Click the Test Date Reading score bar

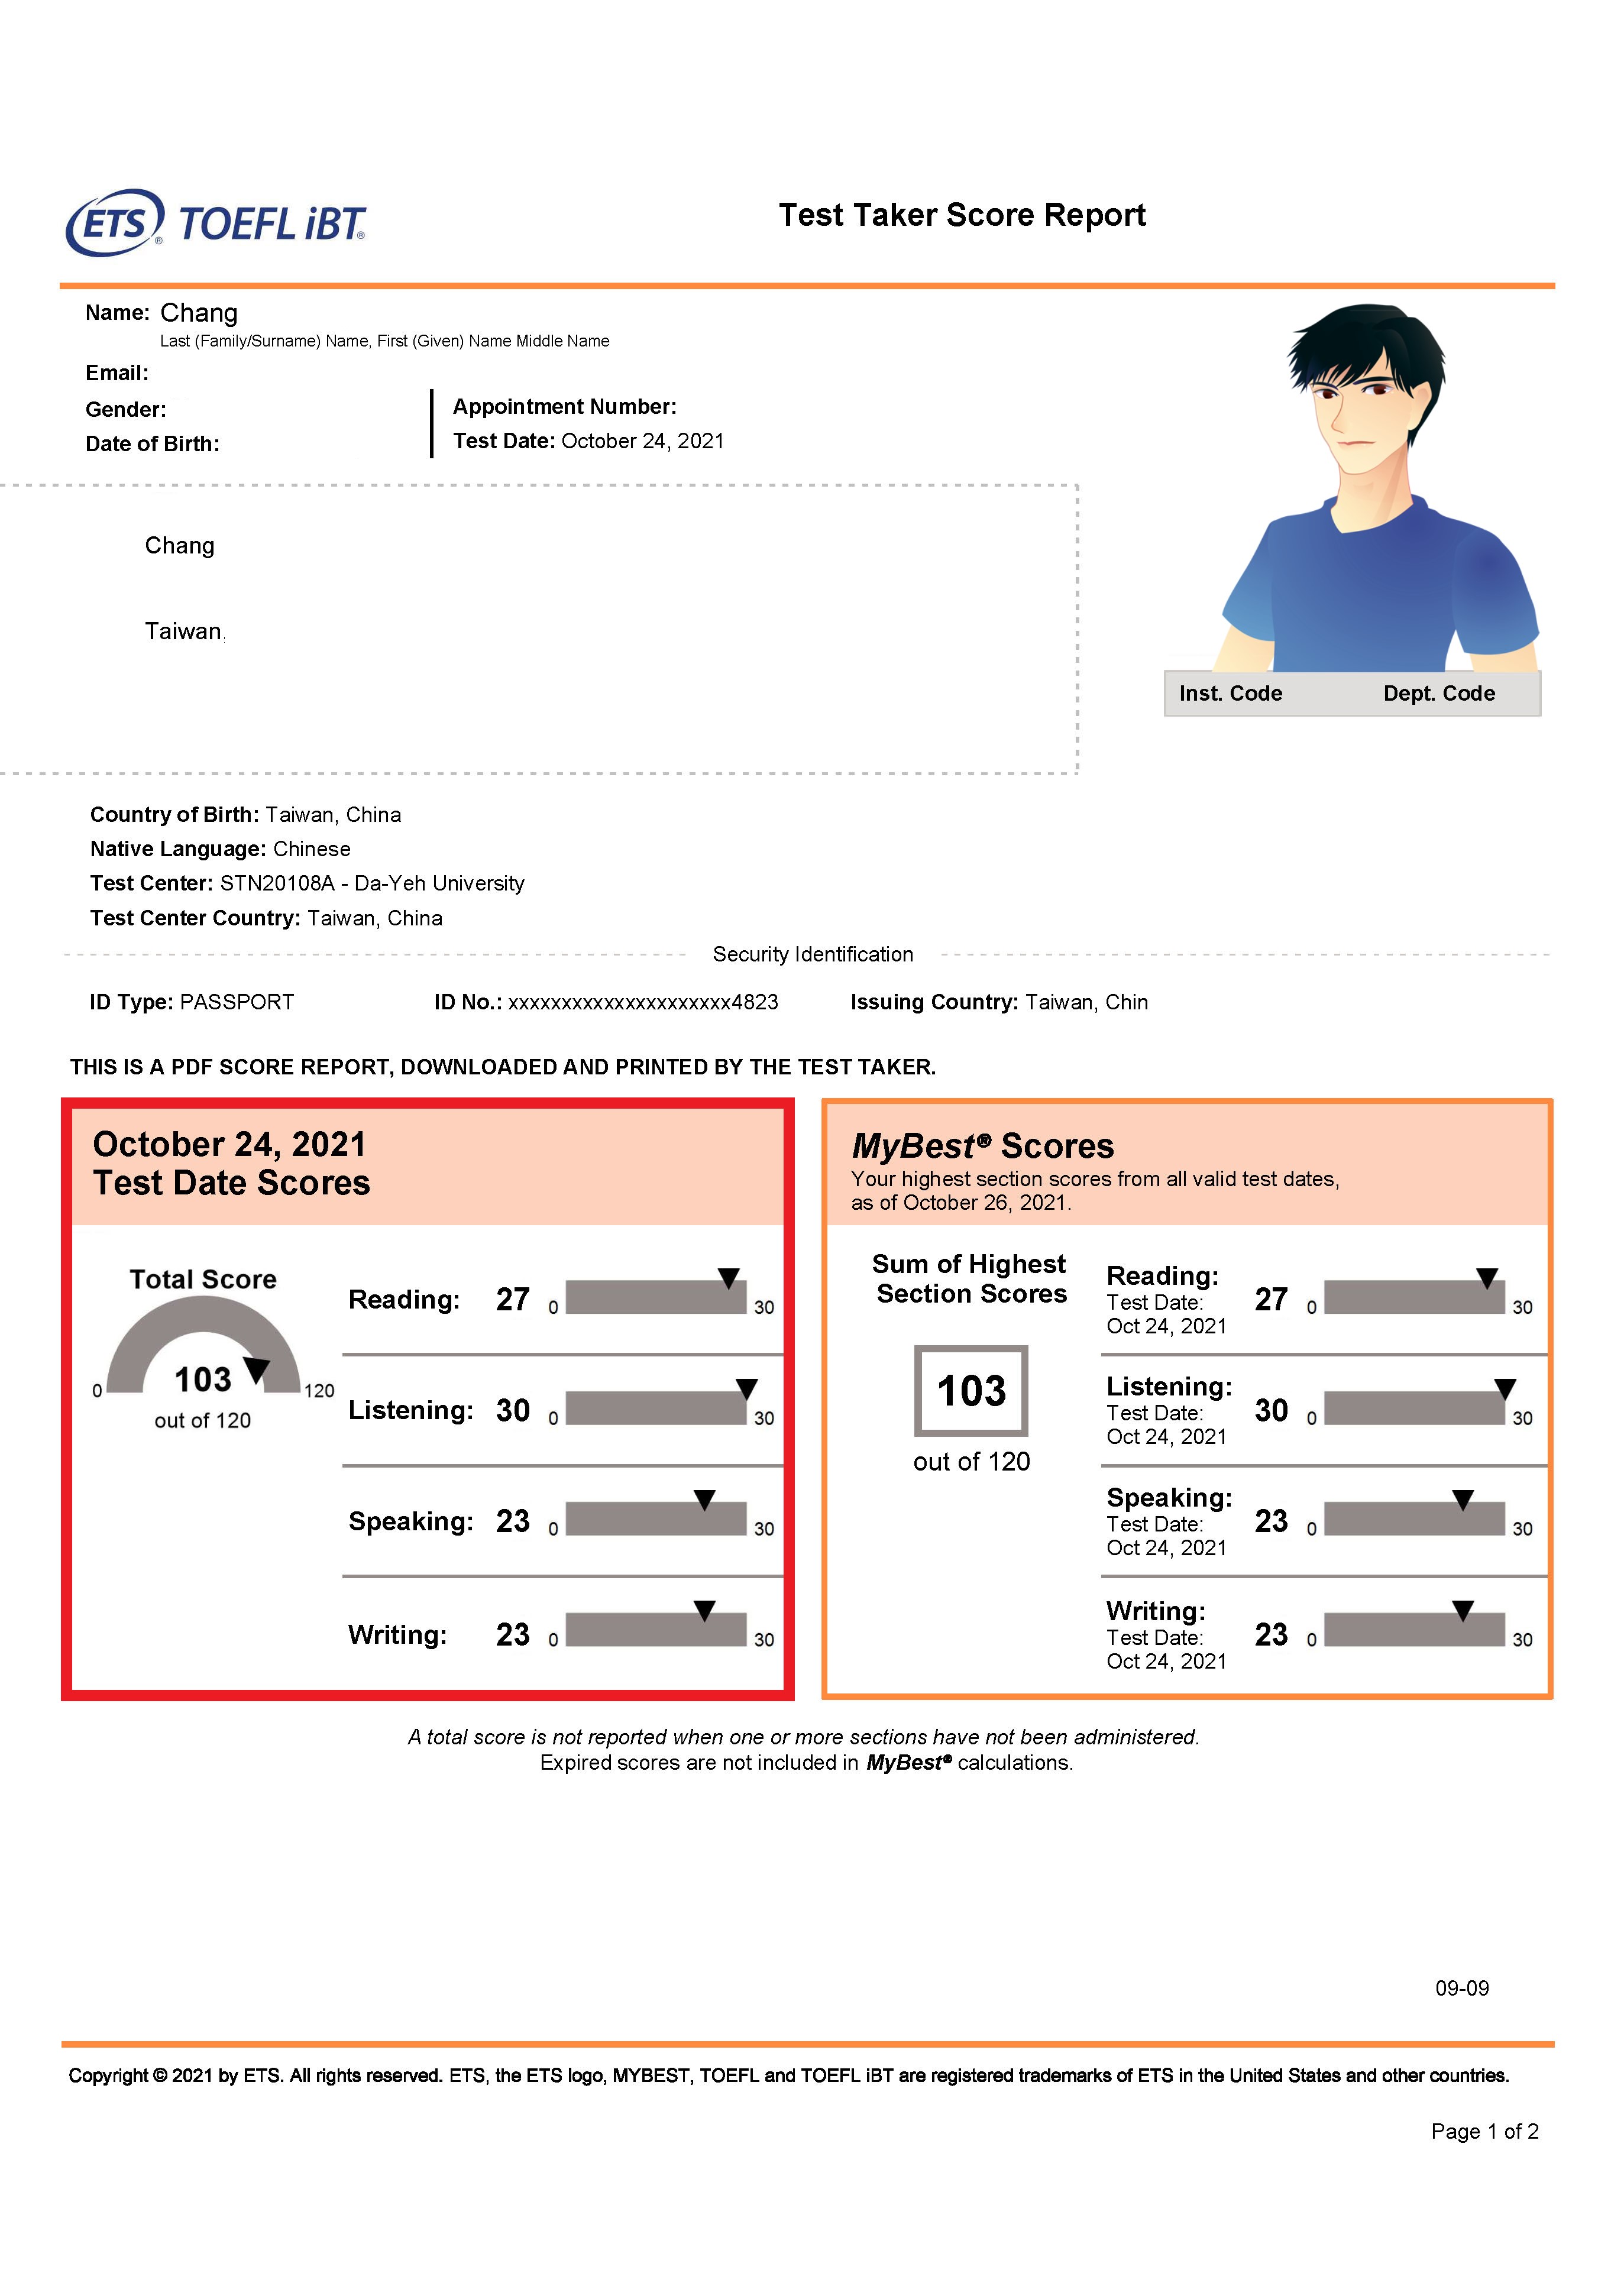click(656, 1297)
